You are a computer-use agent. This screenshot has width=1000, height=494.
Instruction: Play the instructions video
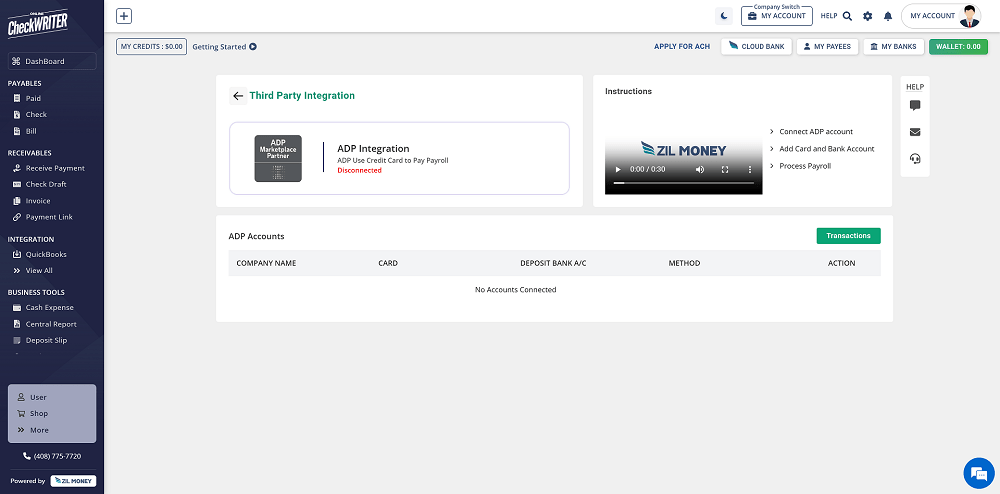tap(617, 170)
